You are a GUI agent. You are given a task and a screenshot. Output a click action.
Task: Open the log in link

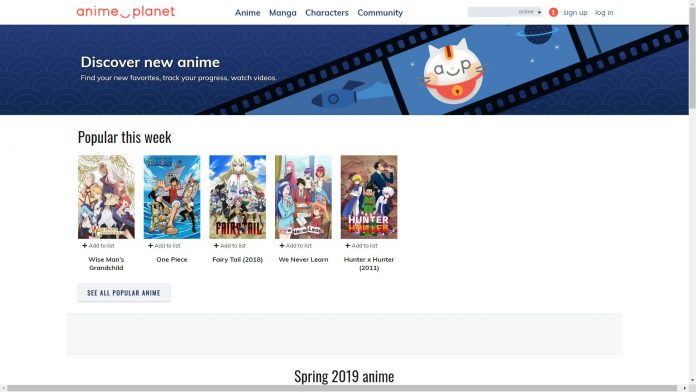click(604, 12)
